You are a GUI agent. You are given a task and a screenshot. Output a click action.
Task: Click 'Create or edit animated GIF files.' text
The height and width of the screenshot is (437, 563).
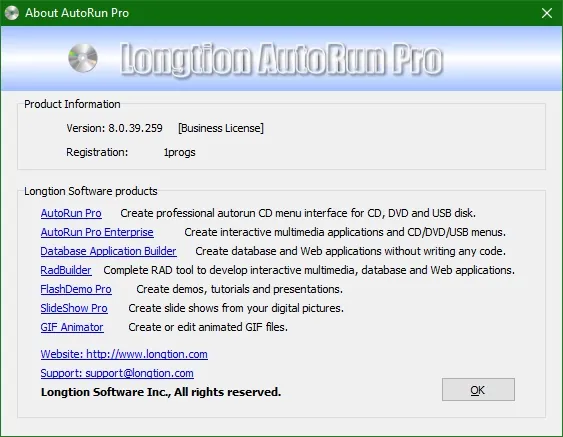208,327
